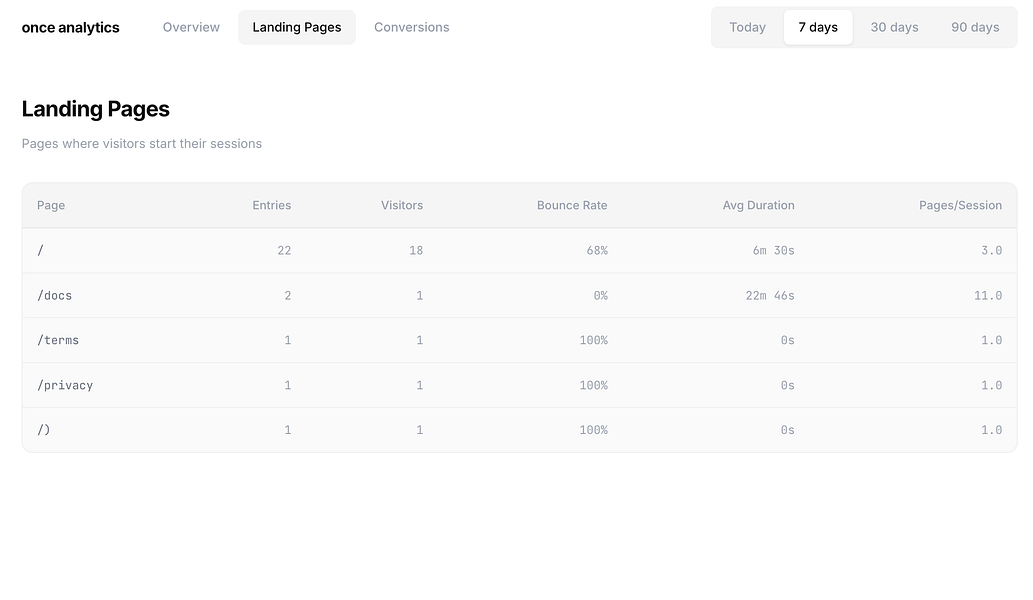
Task: Sort by Avg Duration column
Action: click(x=758, y=205)
